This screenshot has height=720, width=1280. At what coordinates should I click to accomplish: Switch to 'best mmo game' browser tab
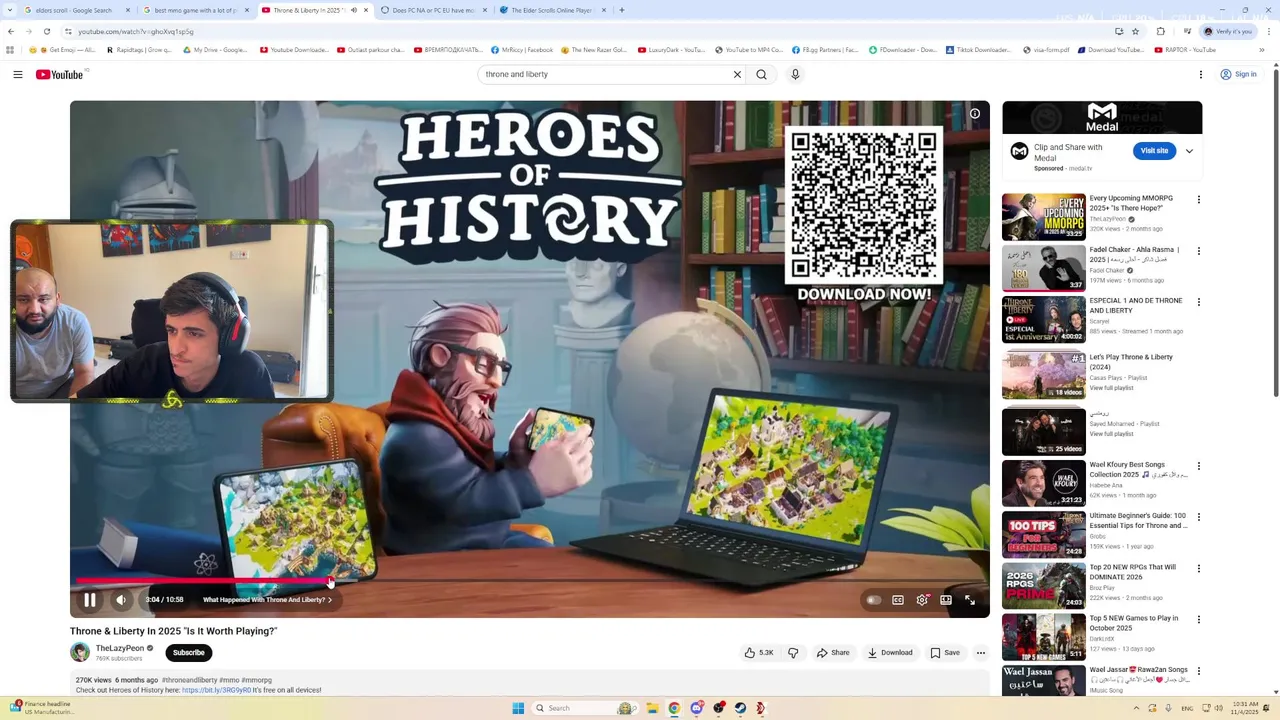(194, 10)
